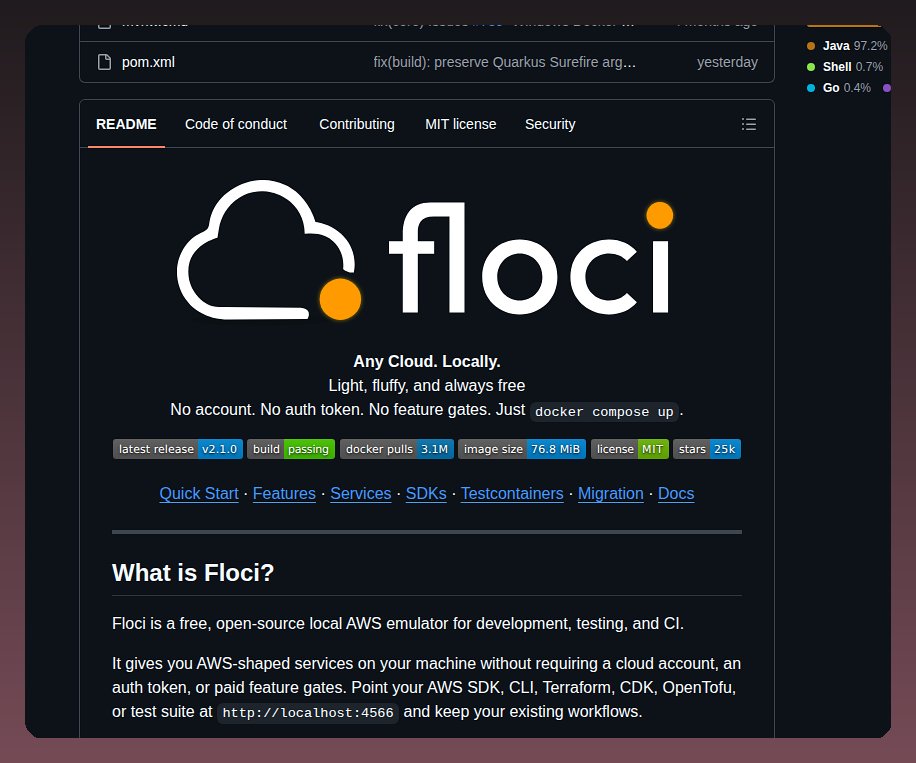Viewport: 916px width, 763px height.
Task: Click the 'latest release v2.1.0' badge
Action: tap(178, 449)
